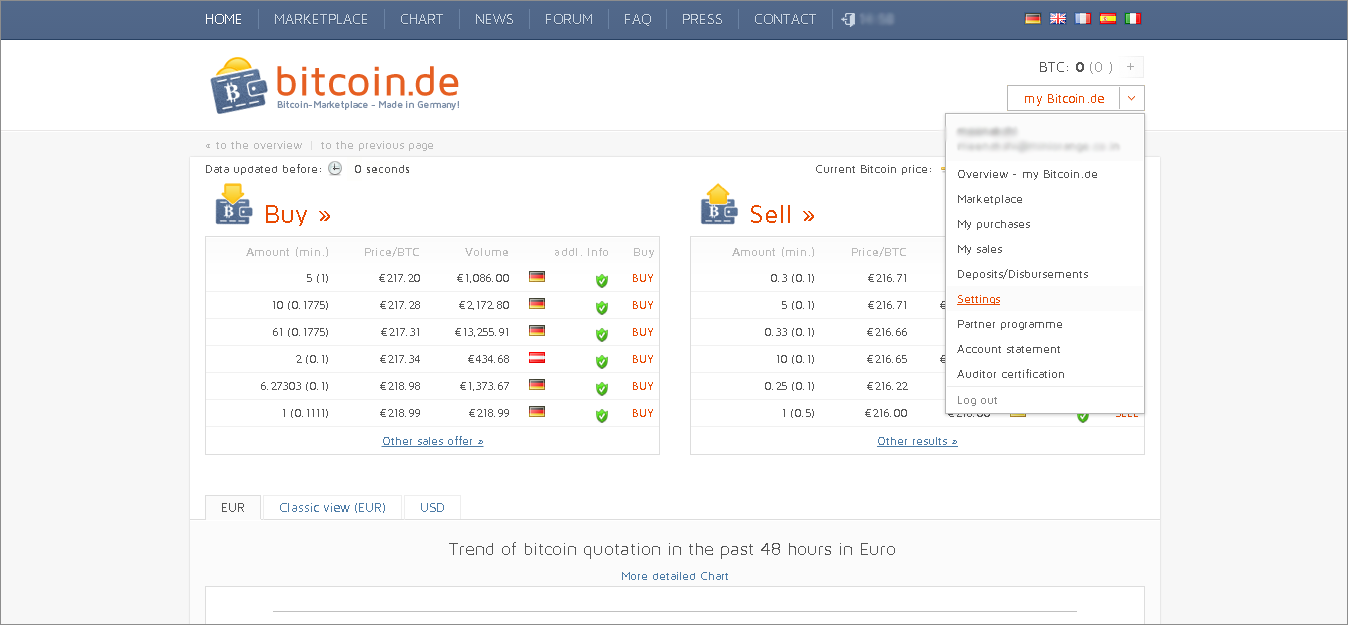Click green shield in €218.99 buy row
The height and width of the screenshot is (625, 1348).
pyautogui.click(x=602, y=415)
